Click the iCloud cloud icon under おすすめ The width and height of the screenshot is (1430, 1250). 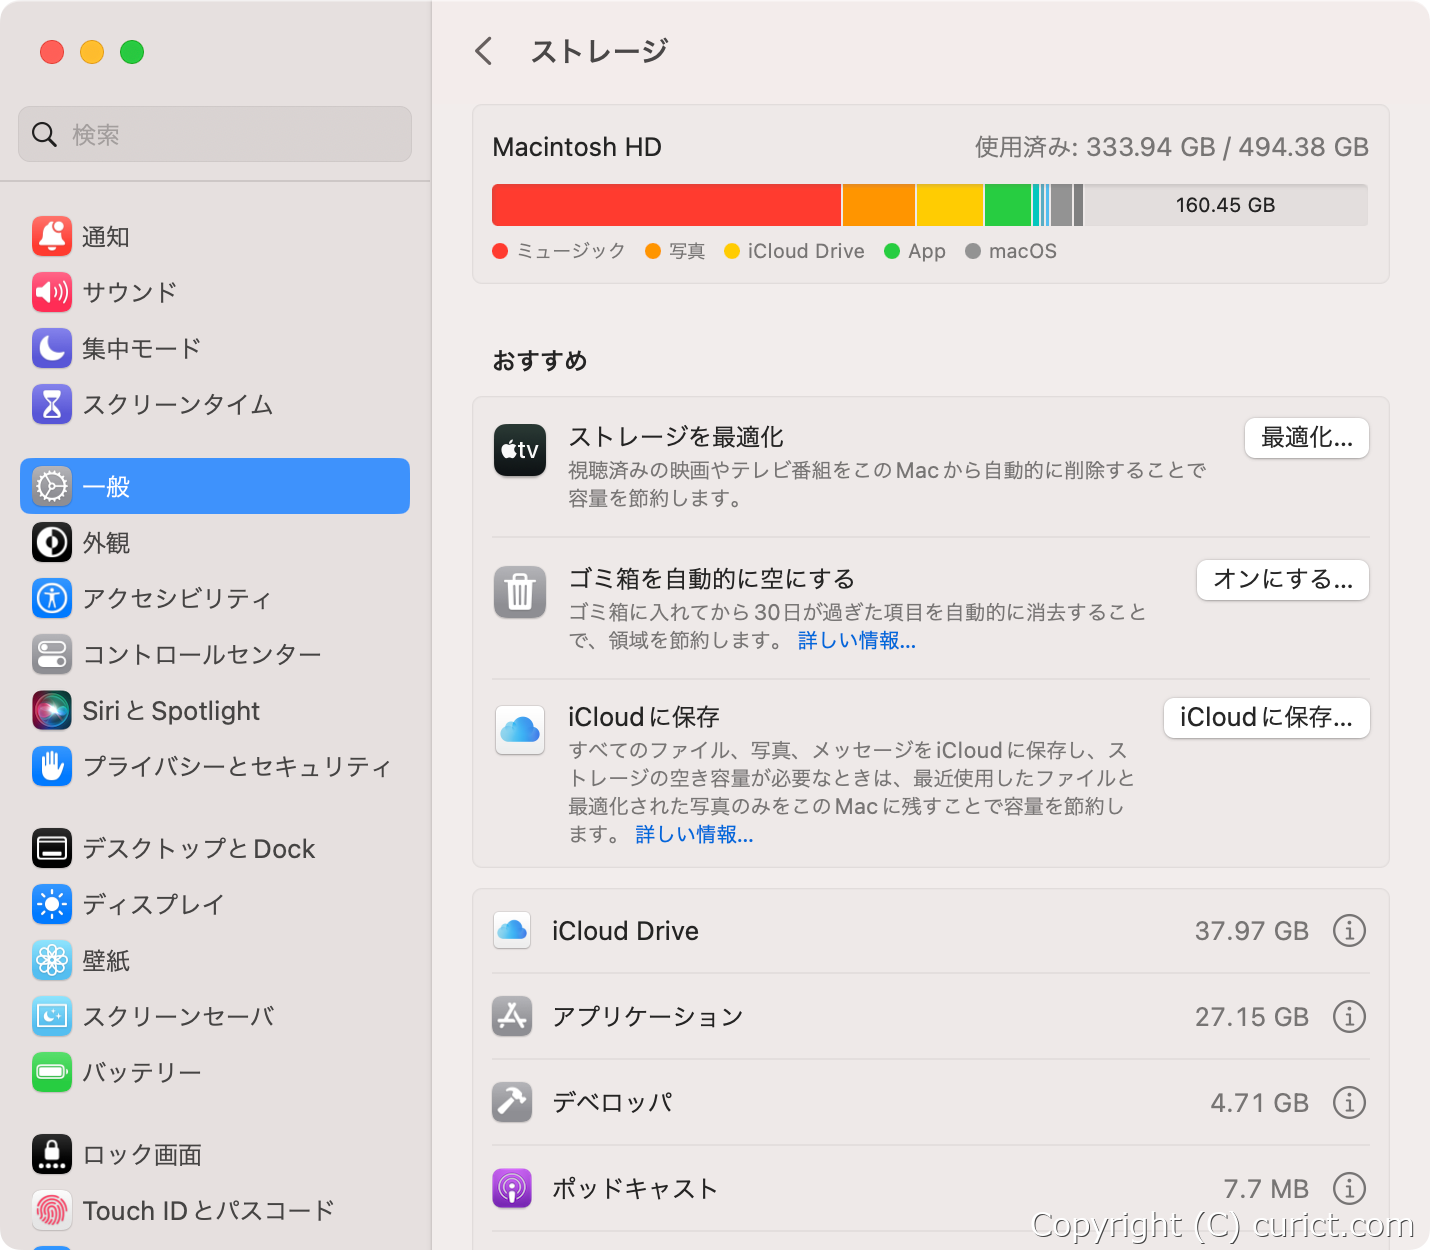point(520,730)
